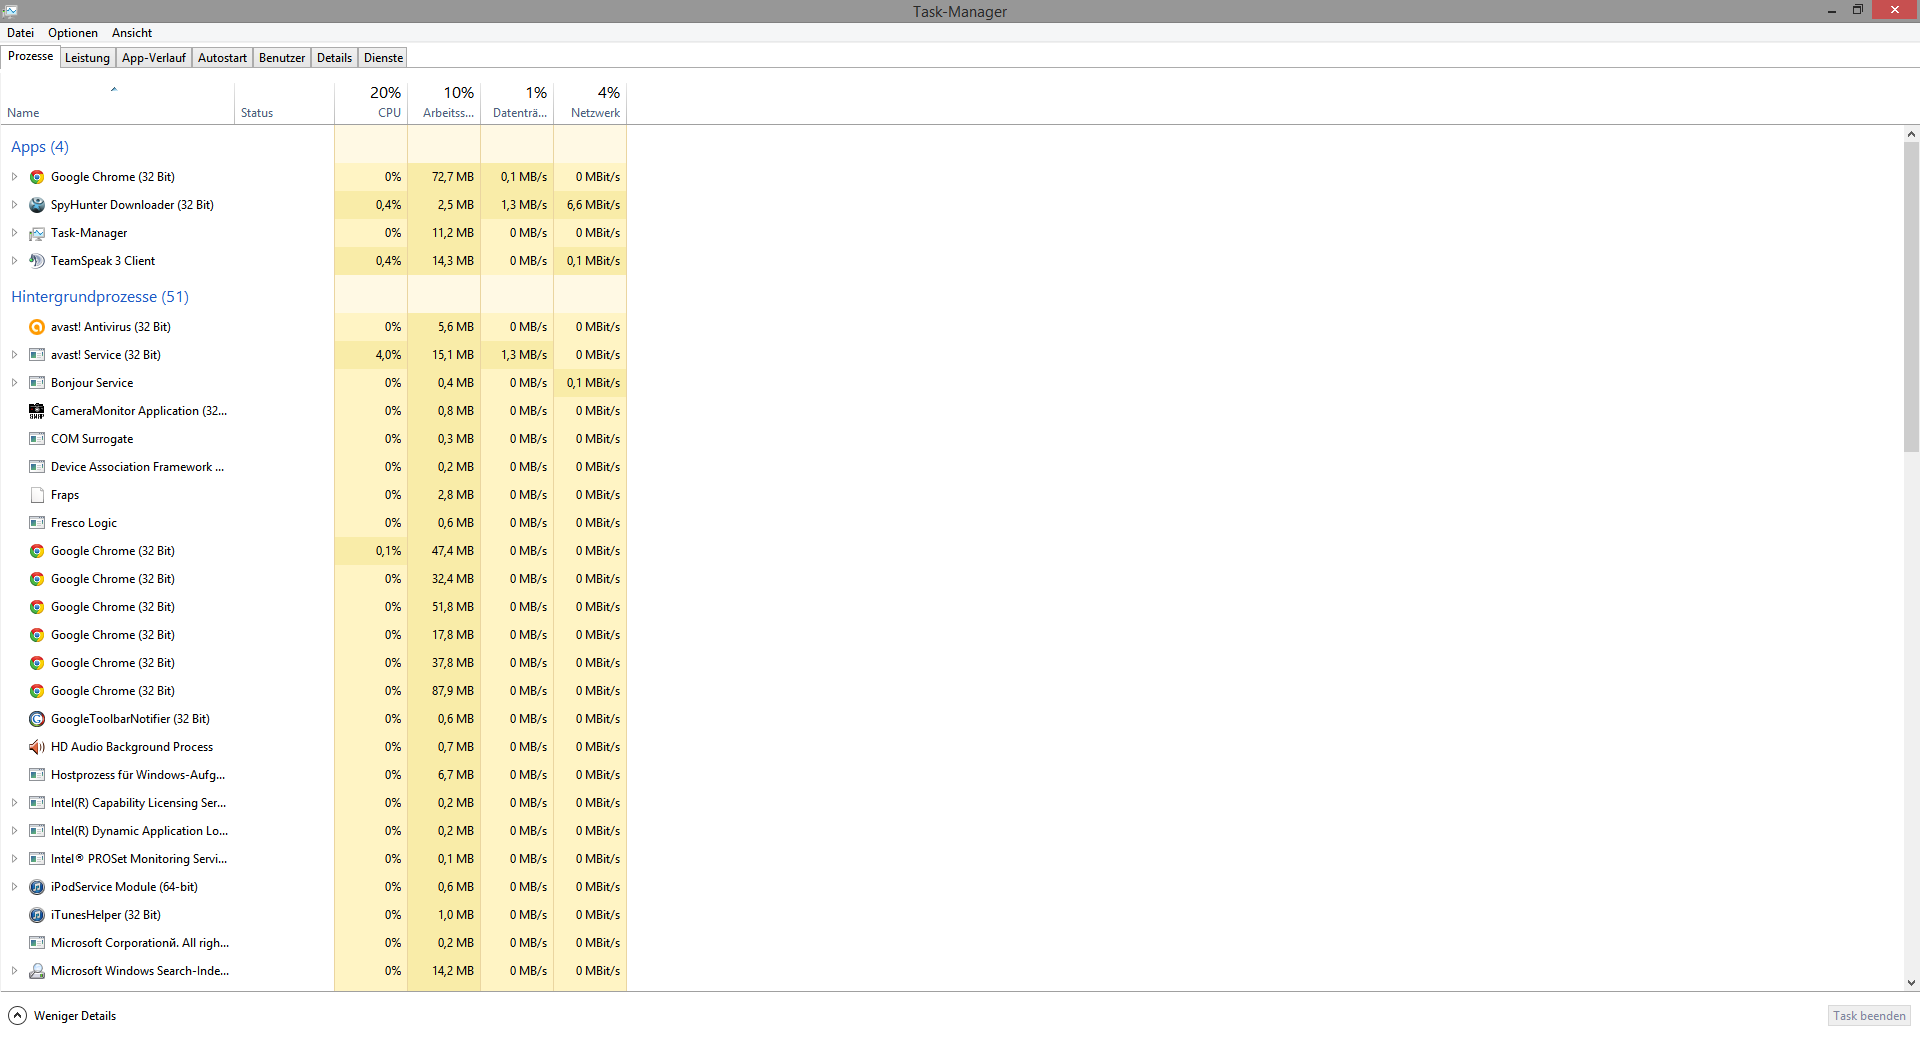Click the Device Association Framework icon
Image resolution: width=1920 pixels, height=1040 pixels.
point(37,467)
